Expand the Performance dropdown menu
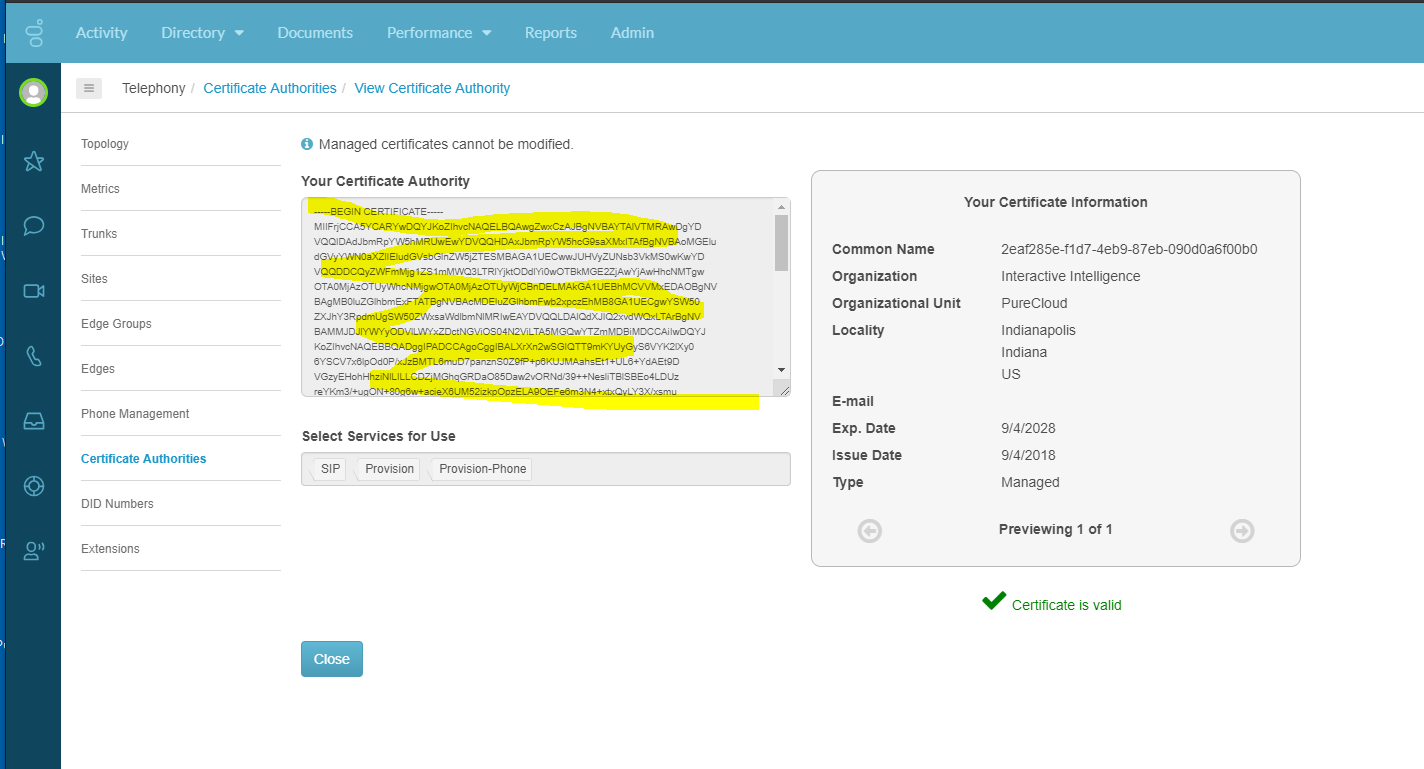Screen dimensions: 1424x769 click(x=439, y=33)
